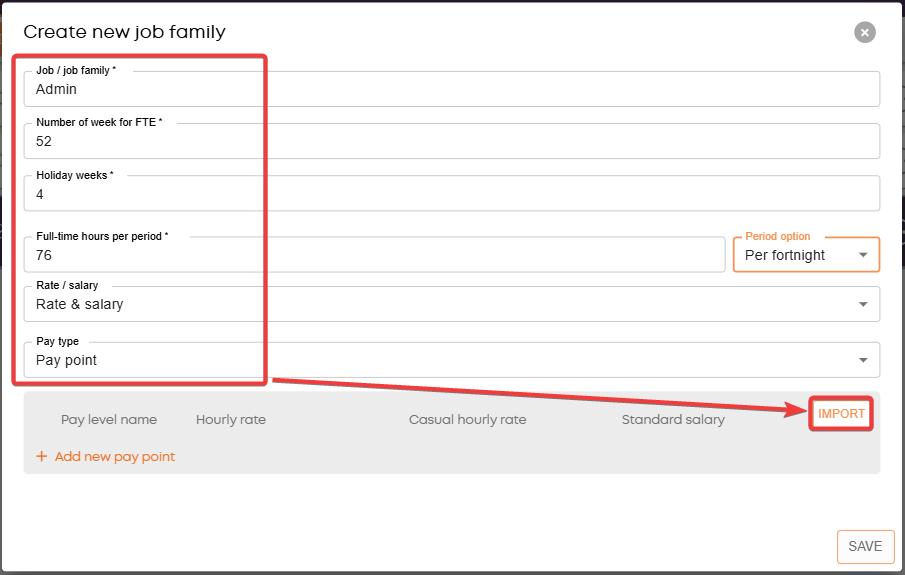Click the 'Create new job family' dialog title
The width and height of the screenshot is (905, 575).
(x=125, y=32)
